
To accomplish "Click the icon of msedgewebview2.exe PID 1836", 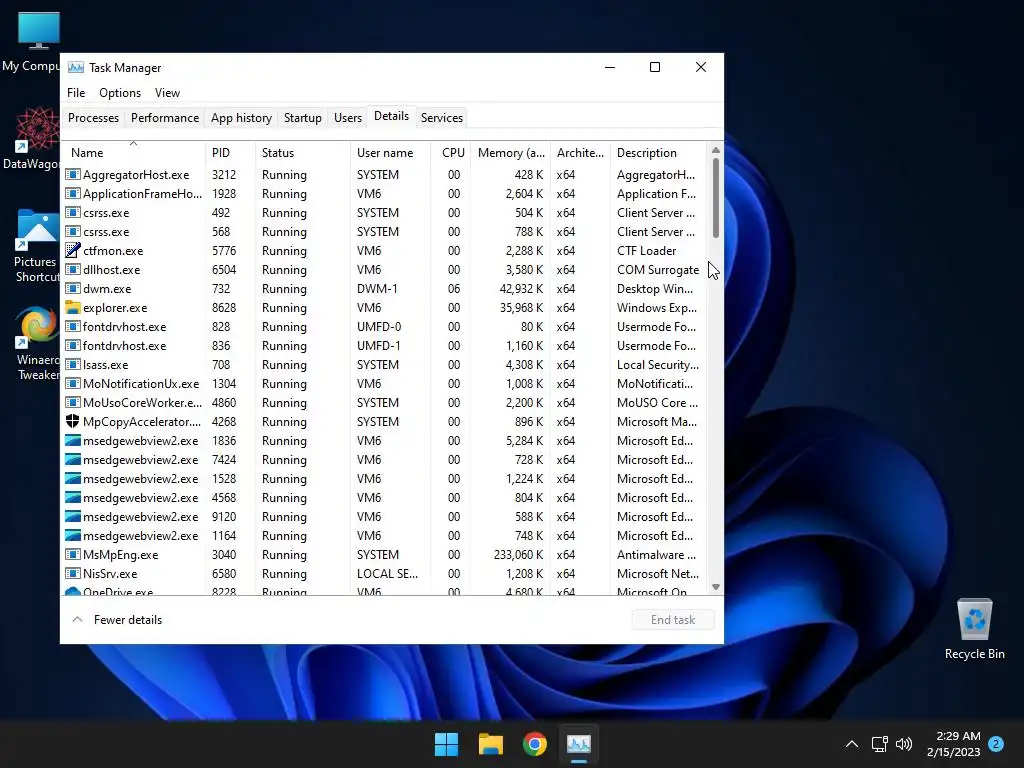I will click(72, 441).
